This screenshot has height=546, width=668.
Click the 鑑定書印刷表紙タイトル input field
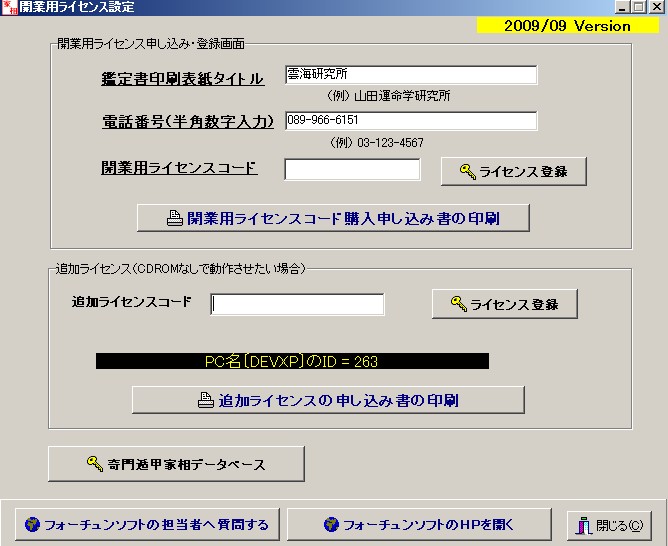point(411,75)
